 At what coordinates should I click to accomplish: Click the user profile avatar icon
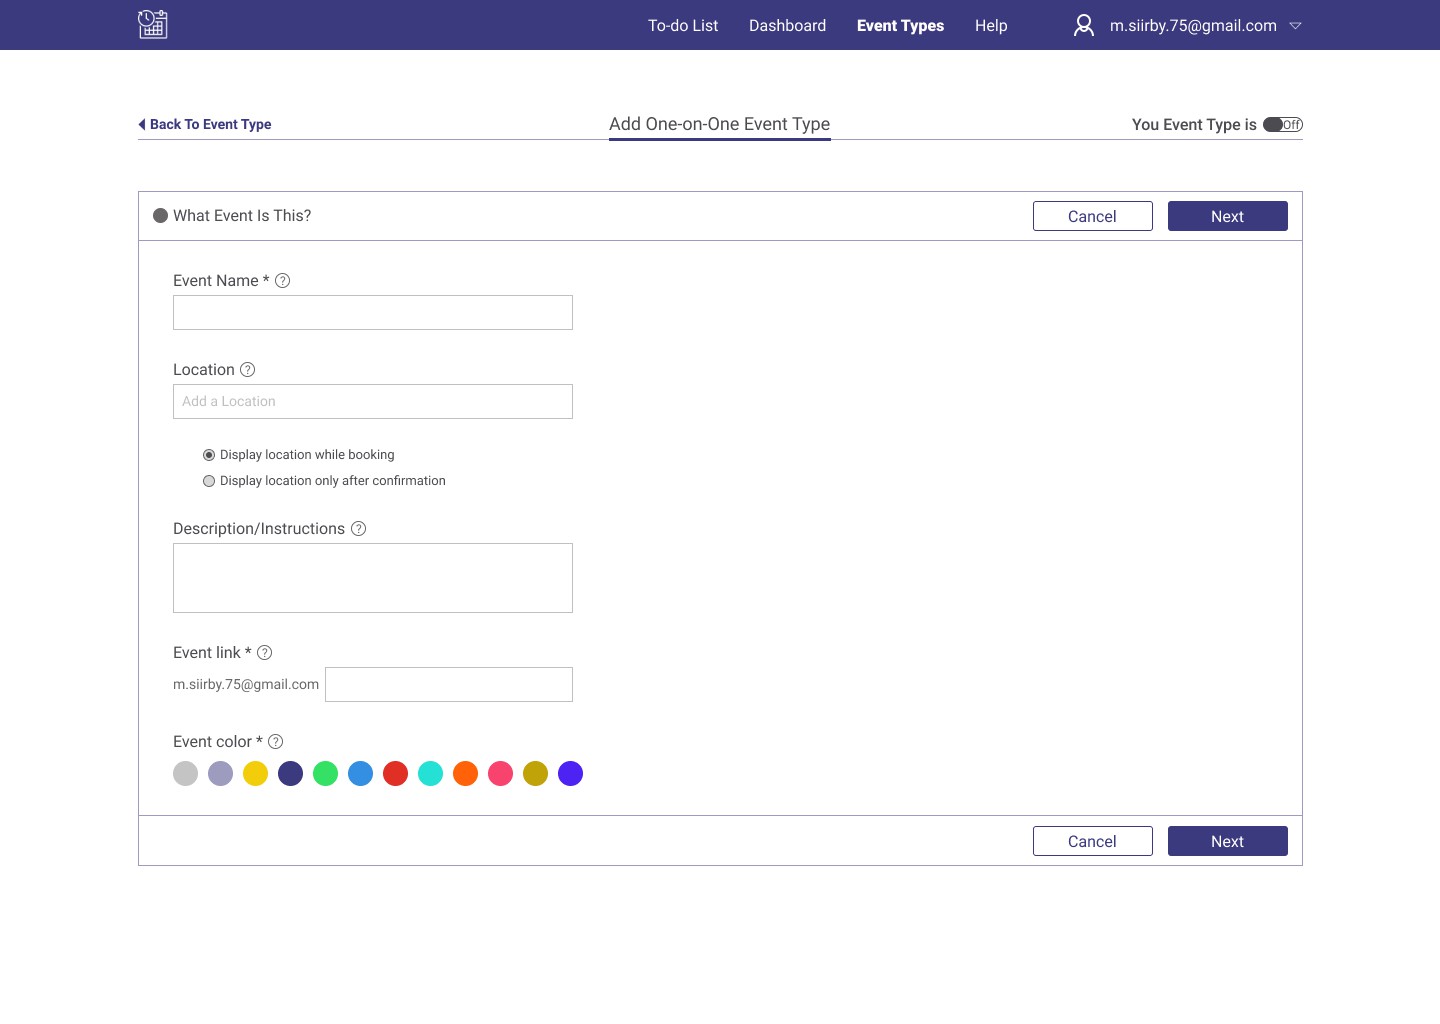[1084, 25]
